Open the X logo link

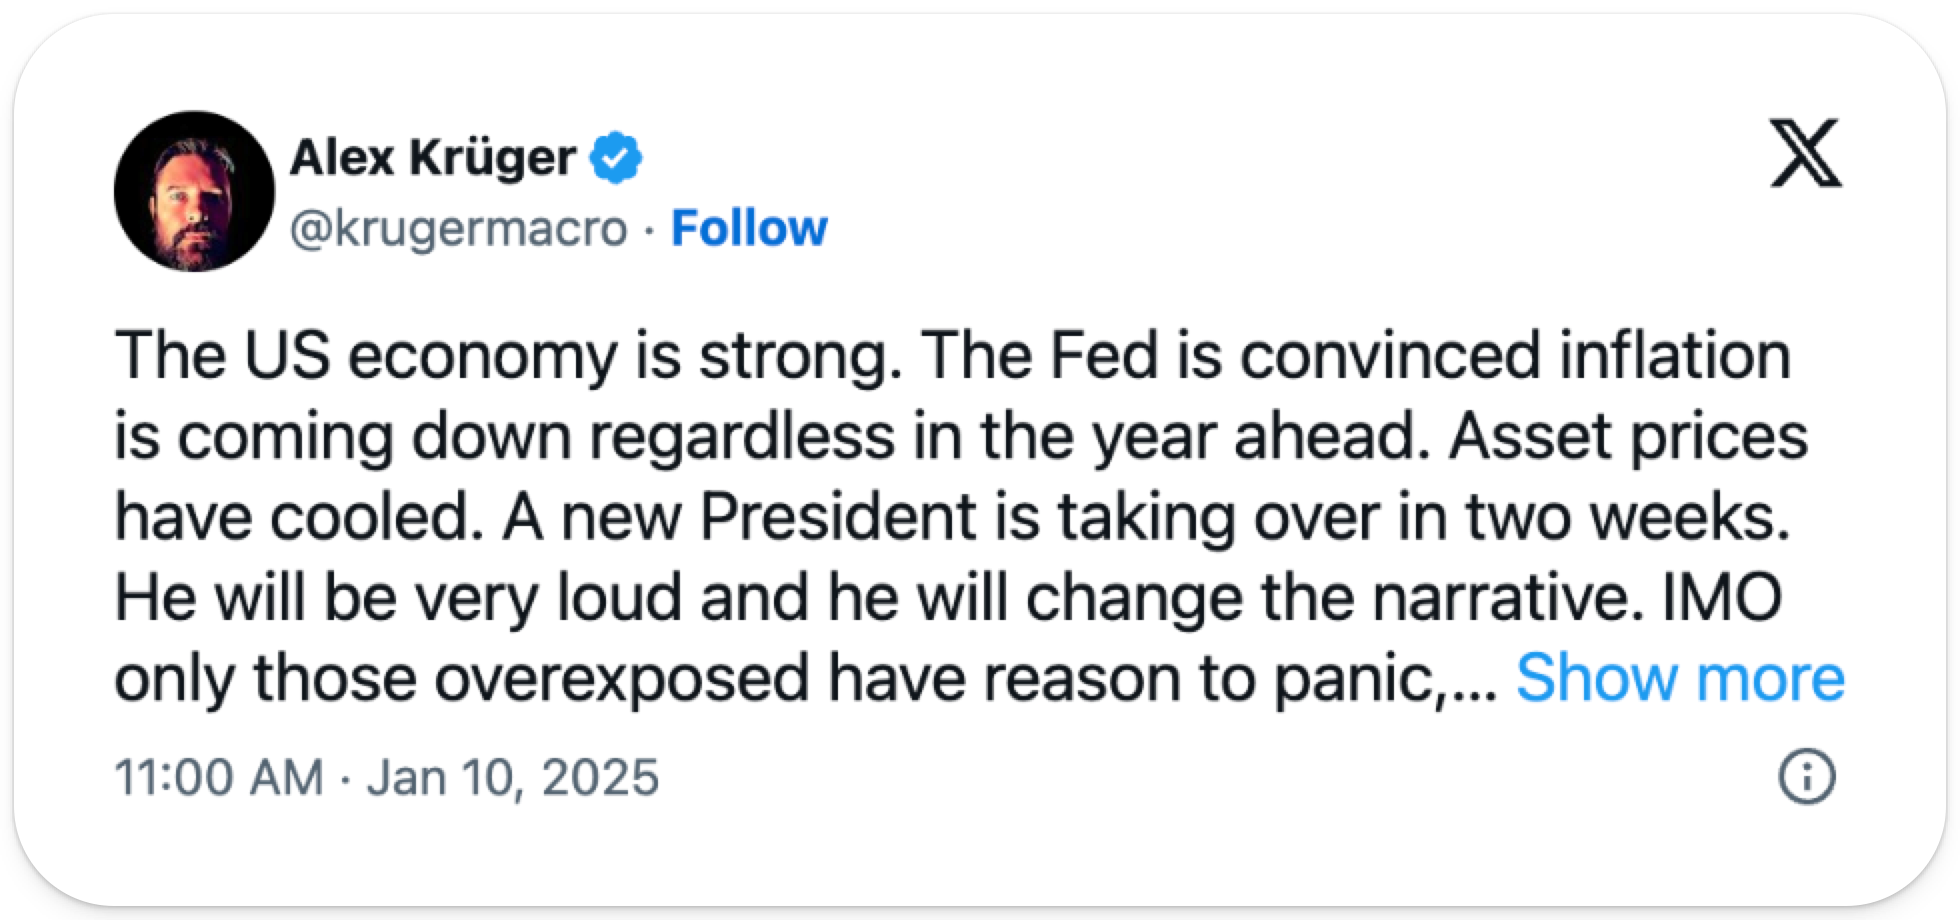tap(1805, 153)
